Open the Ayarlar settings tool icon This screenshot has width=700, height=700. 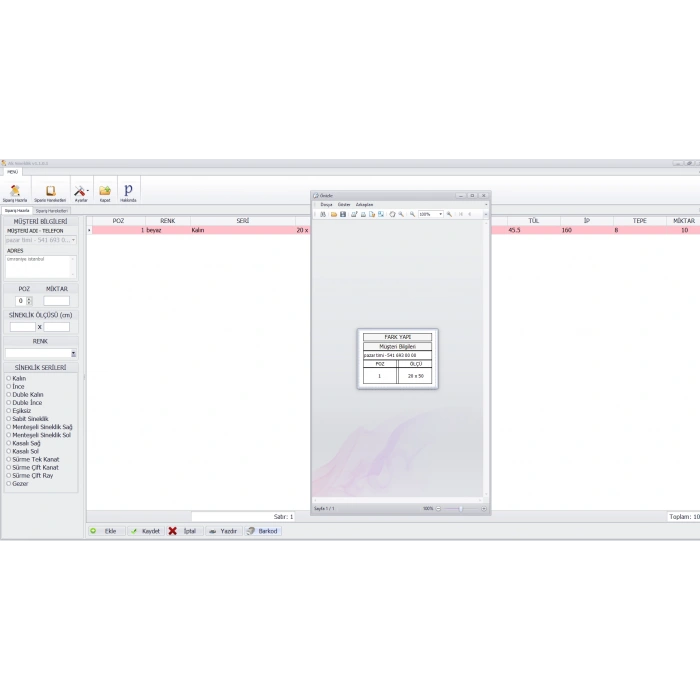coord(81,191)
